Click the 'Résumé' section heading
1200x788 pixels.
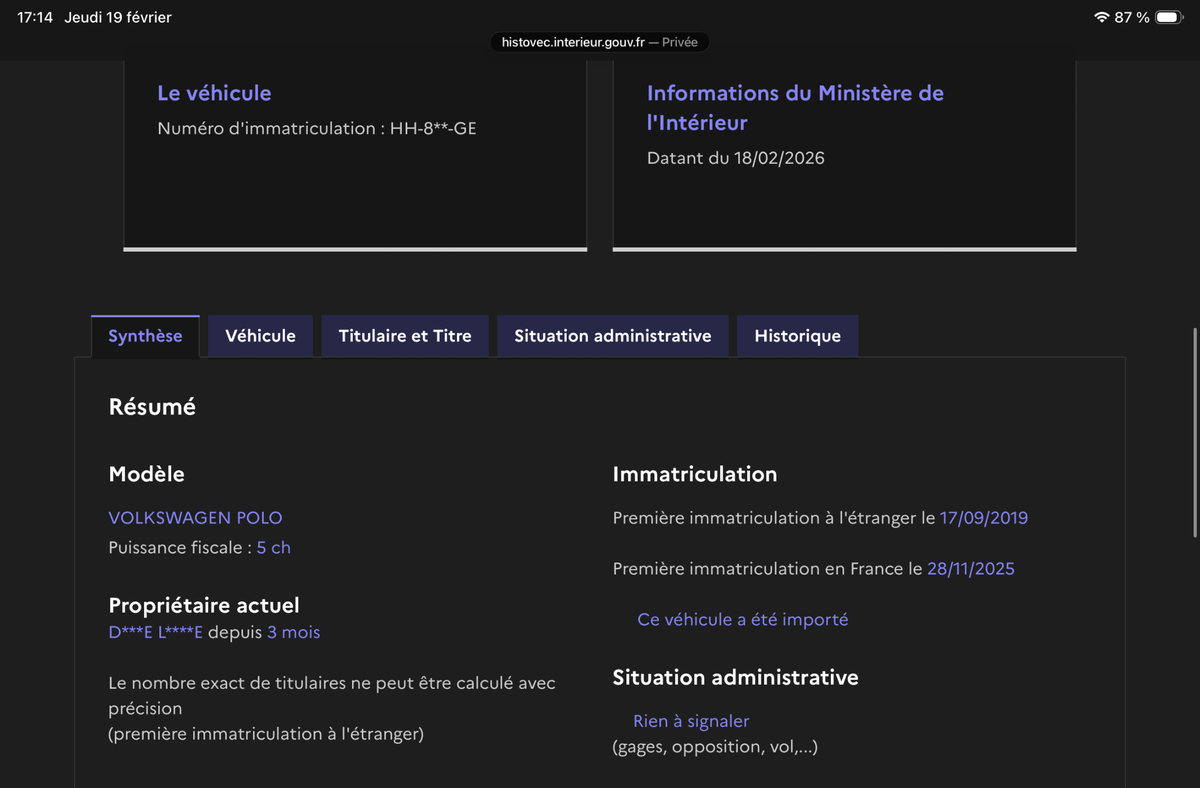coord(152,407)
